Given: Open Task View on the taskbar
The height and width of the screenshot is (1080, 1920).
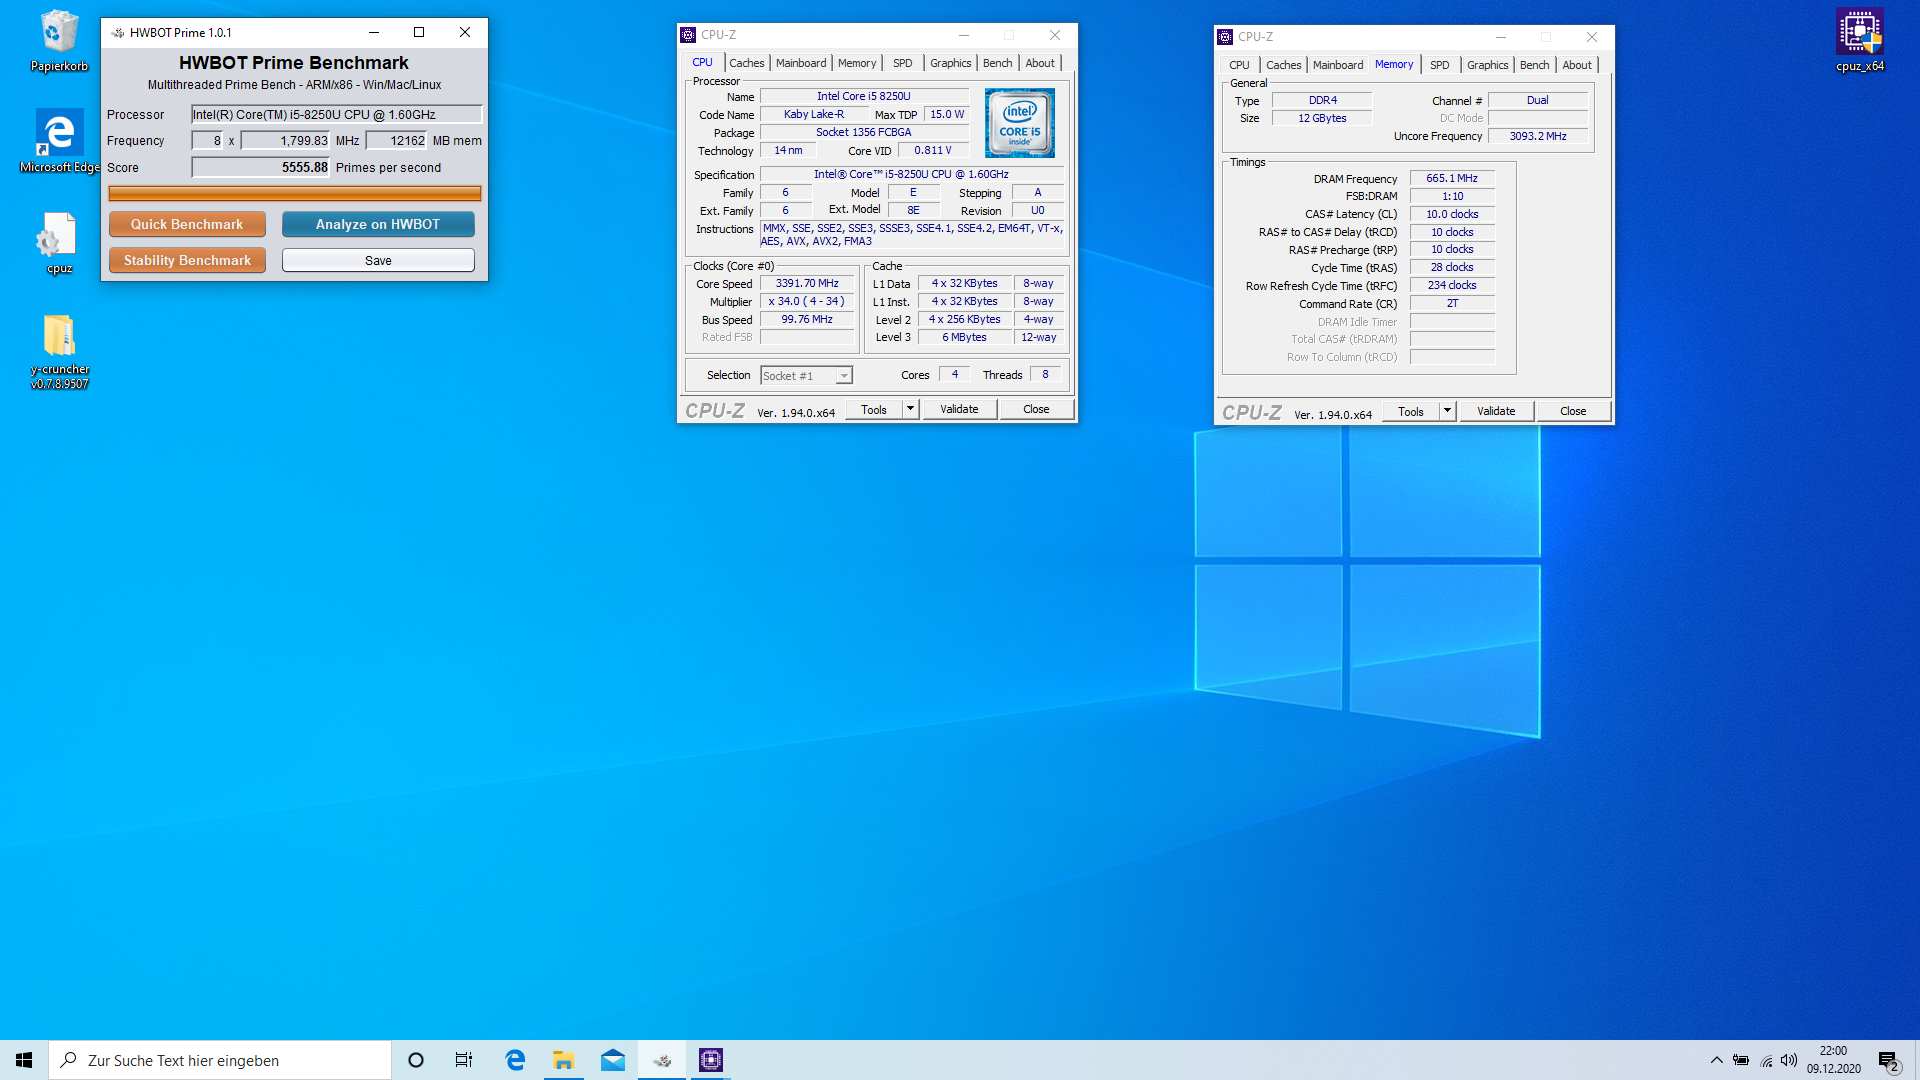Looking at the screenshot, I should (464, 1060).
